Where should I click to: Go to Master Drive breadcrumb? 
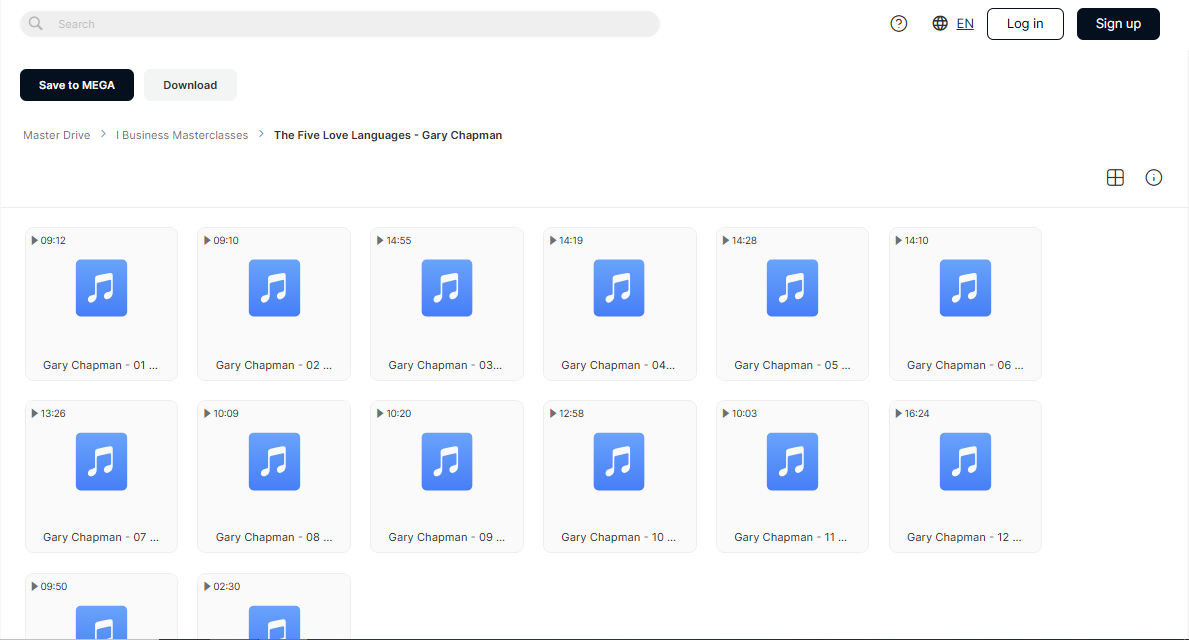click(x=56, y=135)
